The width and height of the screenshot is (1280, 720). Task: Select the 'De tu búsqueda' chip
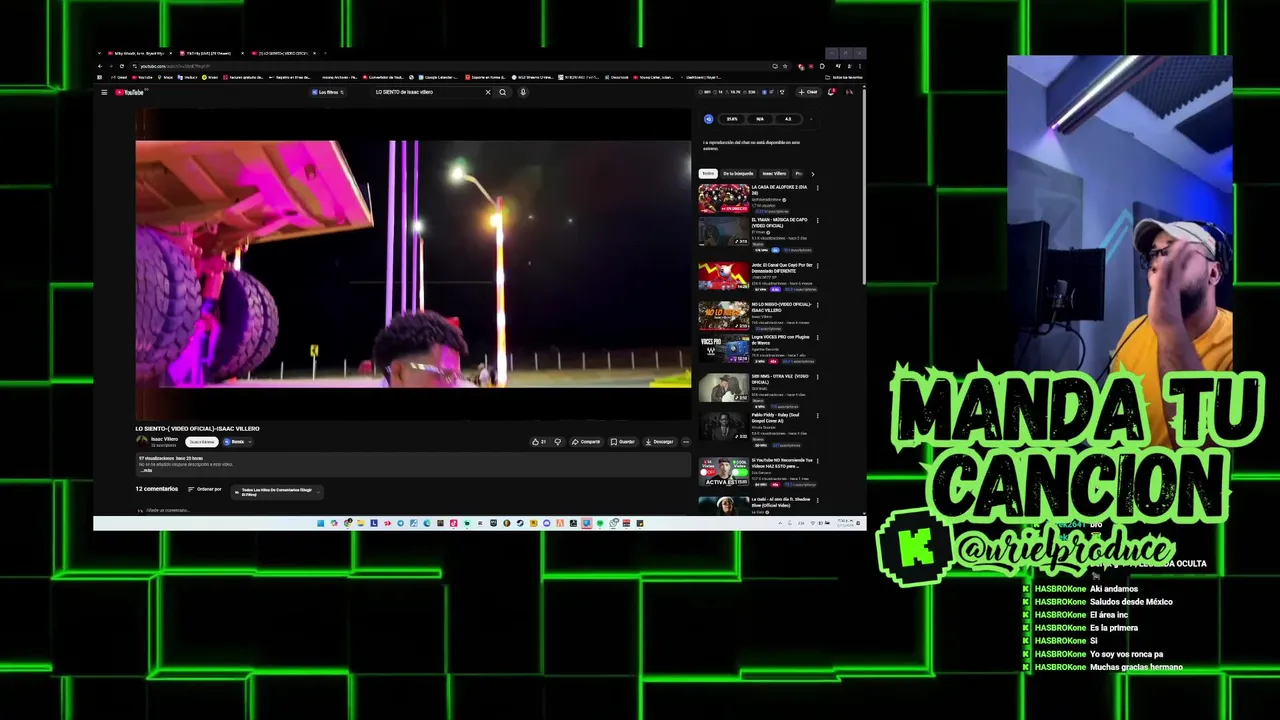pyautogui.click(x=738, y=173)
